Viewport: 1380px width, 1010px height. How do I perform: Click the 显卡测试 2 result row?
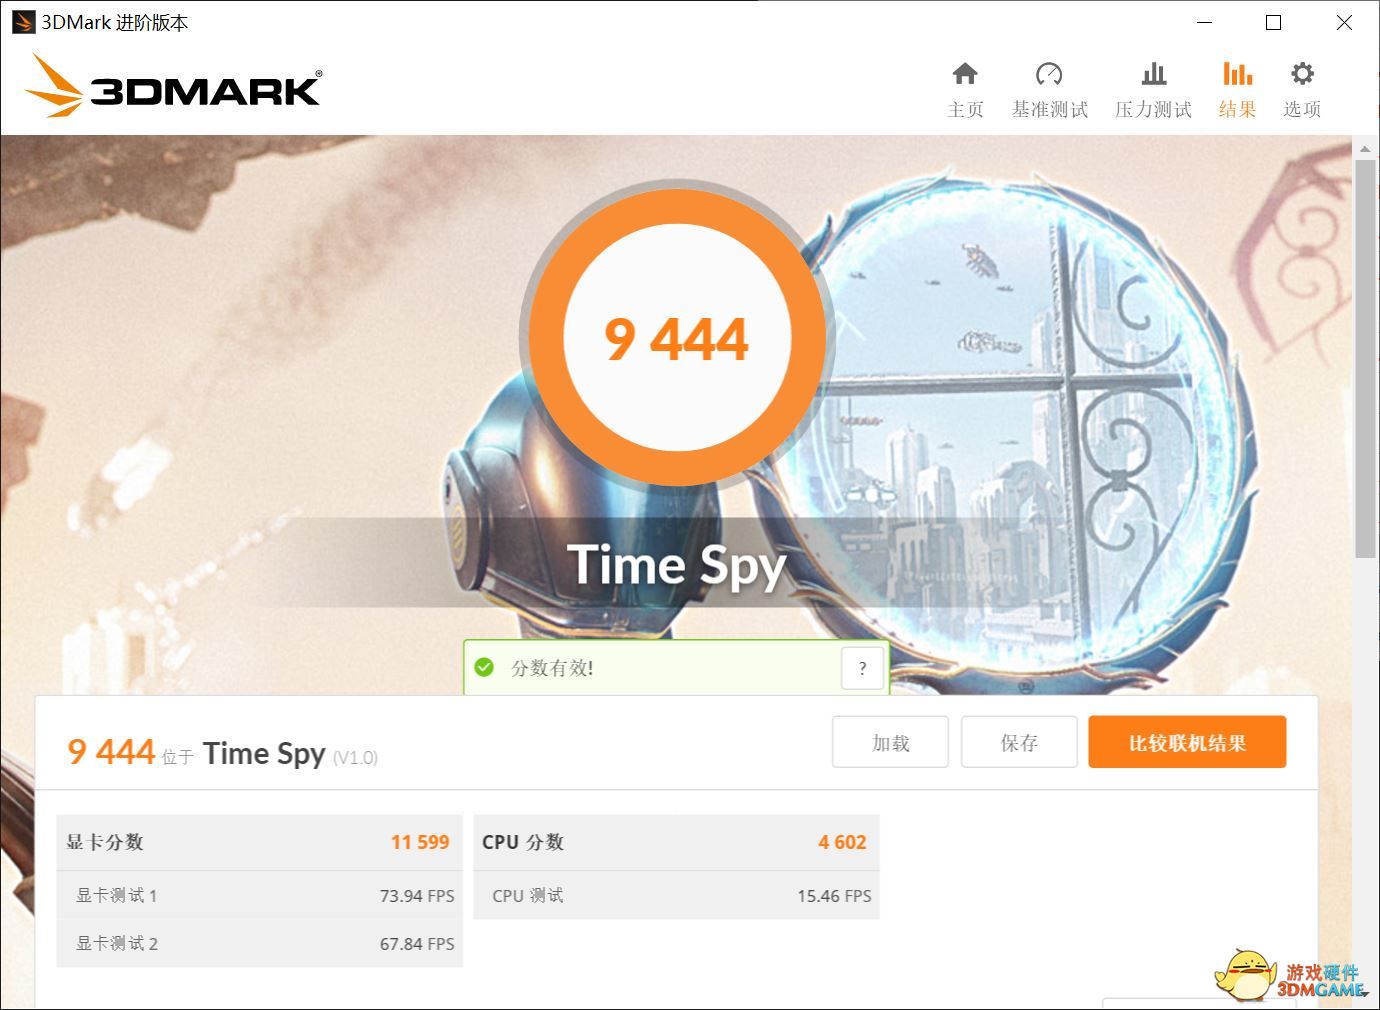tap(259, 943)
